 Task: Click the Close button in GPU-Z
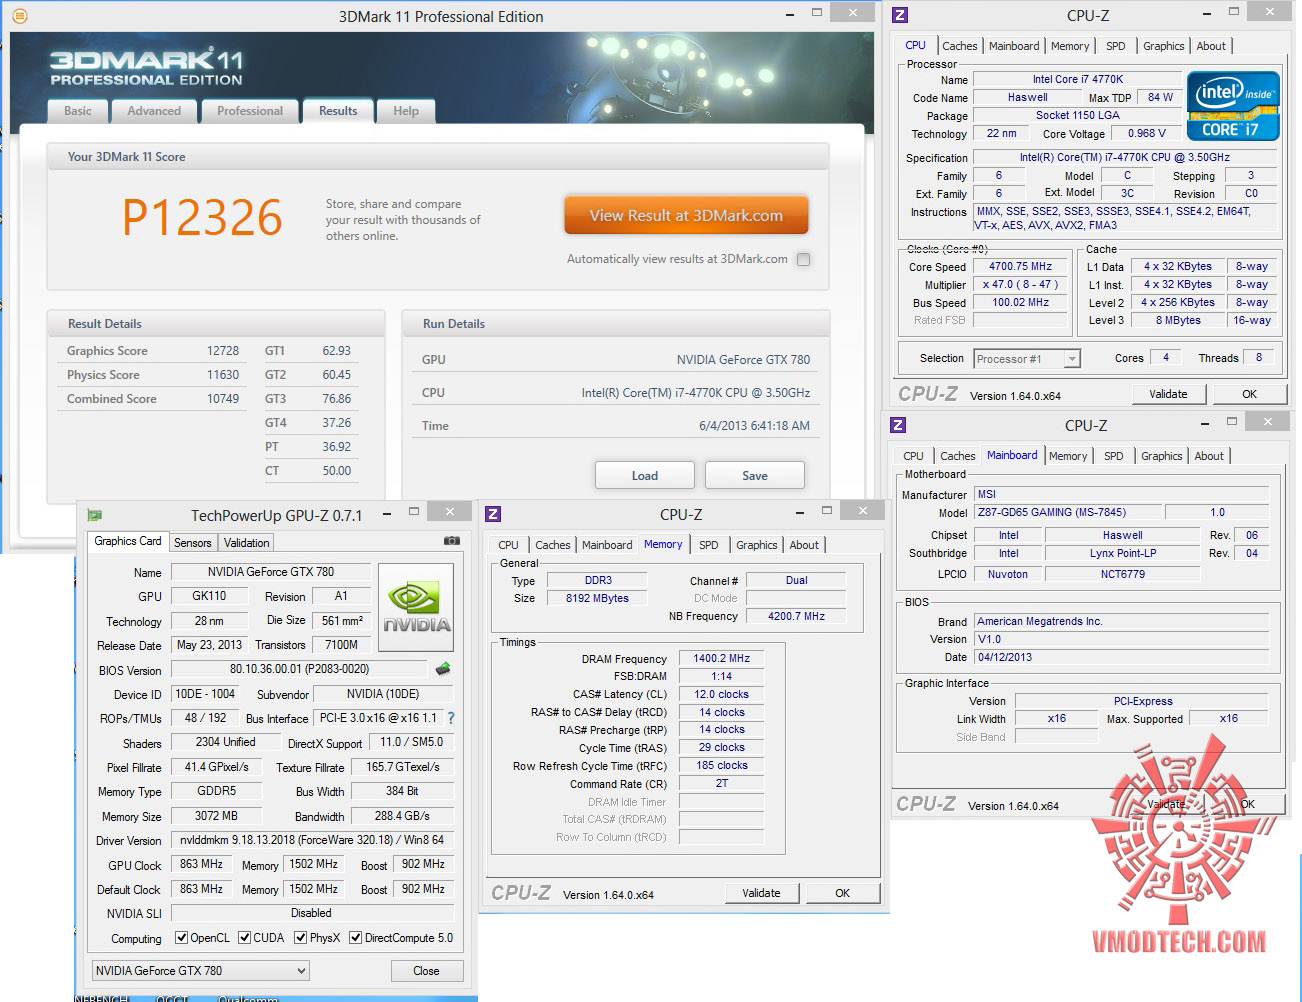click(x=426, y=971)
